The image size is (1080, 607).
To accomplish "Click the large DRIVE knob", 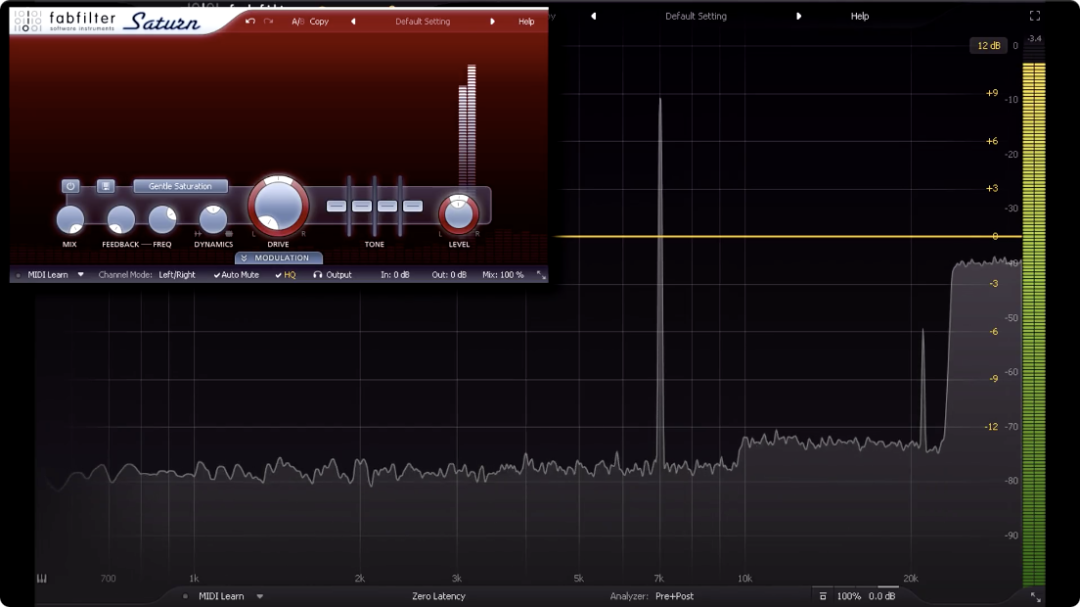I will [278, 206].
